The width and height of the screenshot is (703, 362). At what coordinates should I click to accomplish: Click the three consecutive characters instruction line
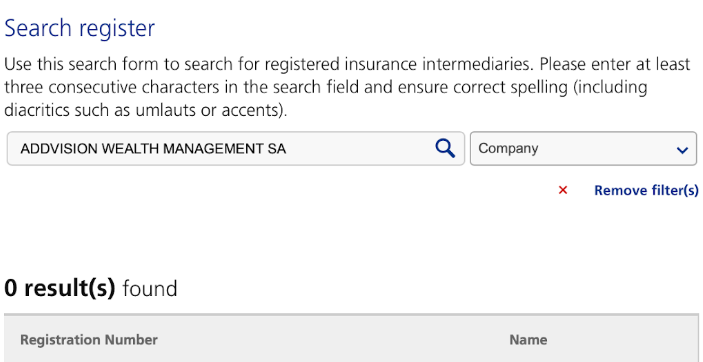pos(325,87)
